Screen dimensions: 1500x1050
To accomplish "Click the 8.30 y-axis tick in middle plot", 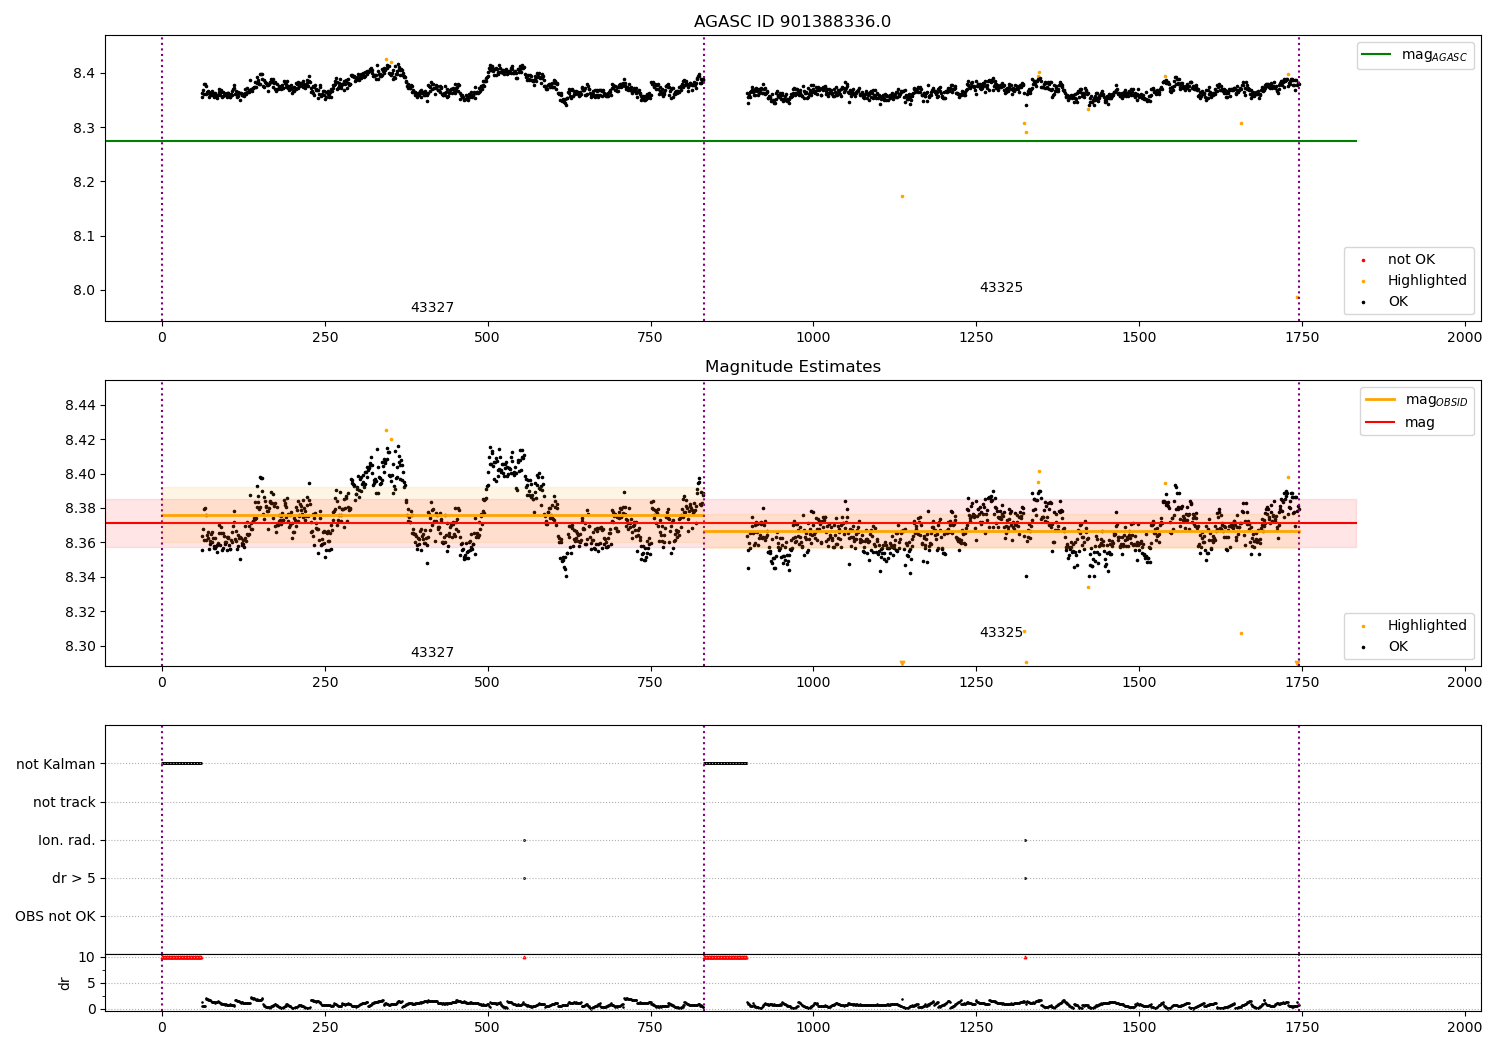I will (80, 647).
